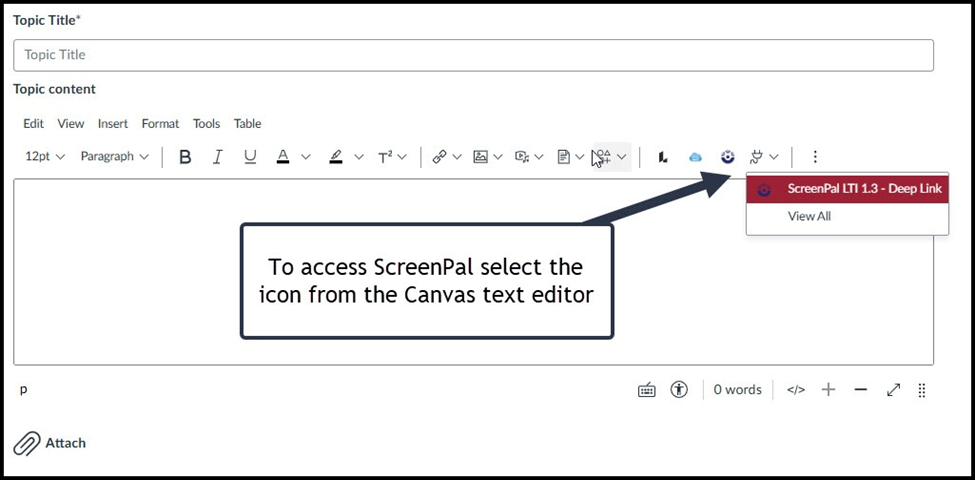Switch to HTML editor view icon
The image size is (975, 480).
click(x=795, y=390)
